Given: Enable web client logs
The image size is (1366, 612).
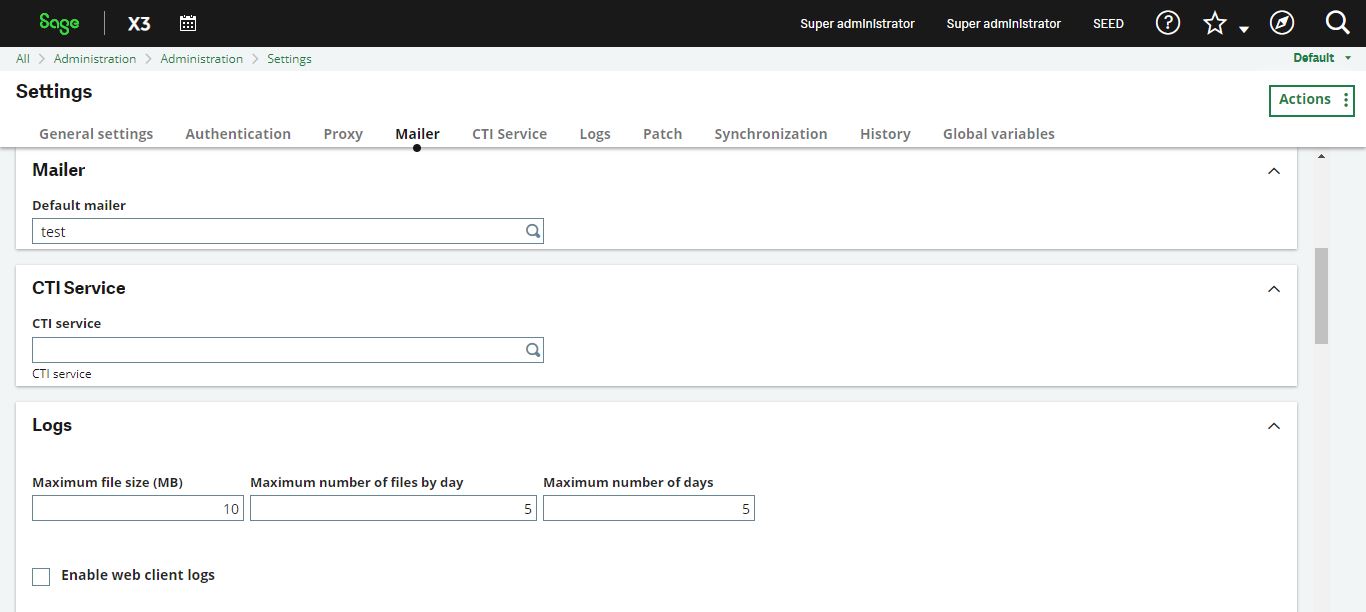Looking at the screenshot, I should tap(41, 576).
